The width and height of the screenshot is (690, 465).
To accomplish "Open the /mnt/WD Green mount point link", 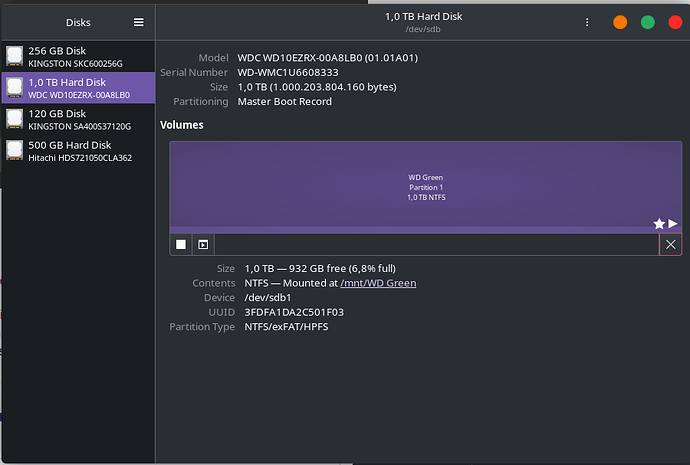I will click(x=378, y=283).
